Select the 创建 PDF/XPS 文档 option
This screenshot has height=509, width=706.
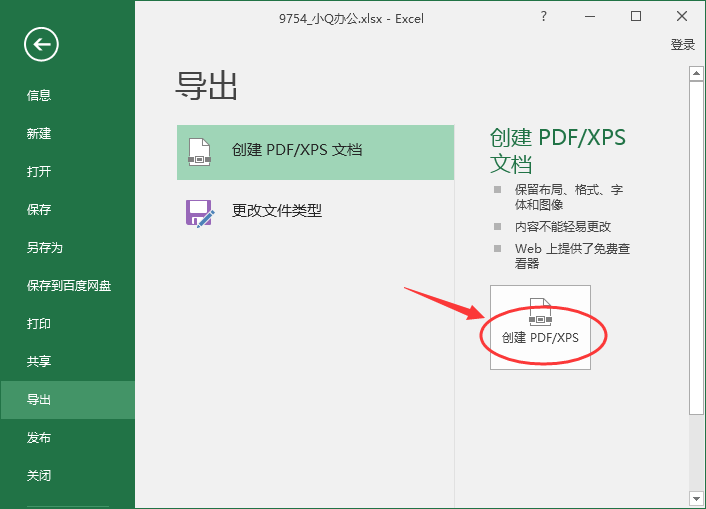pos(315,152)
